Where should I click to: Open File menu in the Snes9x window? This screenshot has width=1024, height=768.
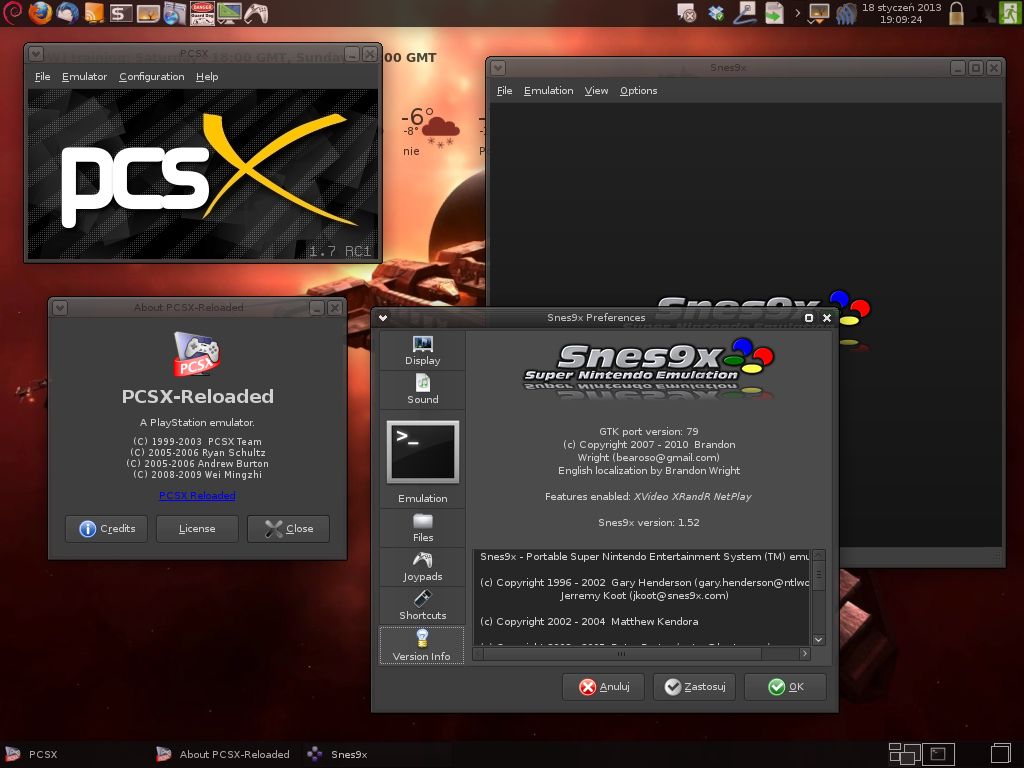(x=504, y=91)
